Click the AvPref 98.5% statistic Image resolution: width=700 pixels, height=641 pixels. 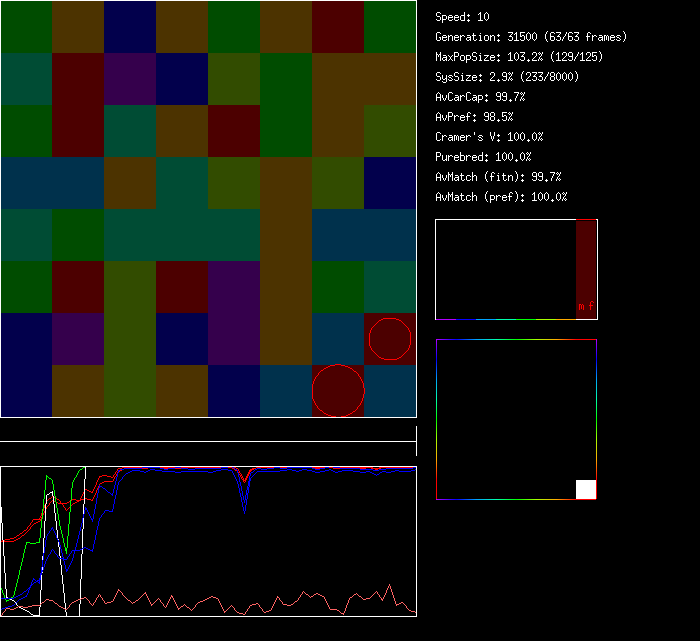[474, 117]
